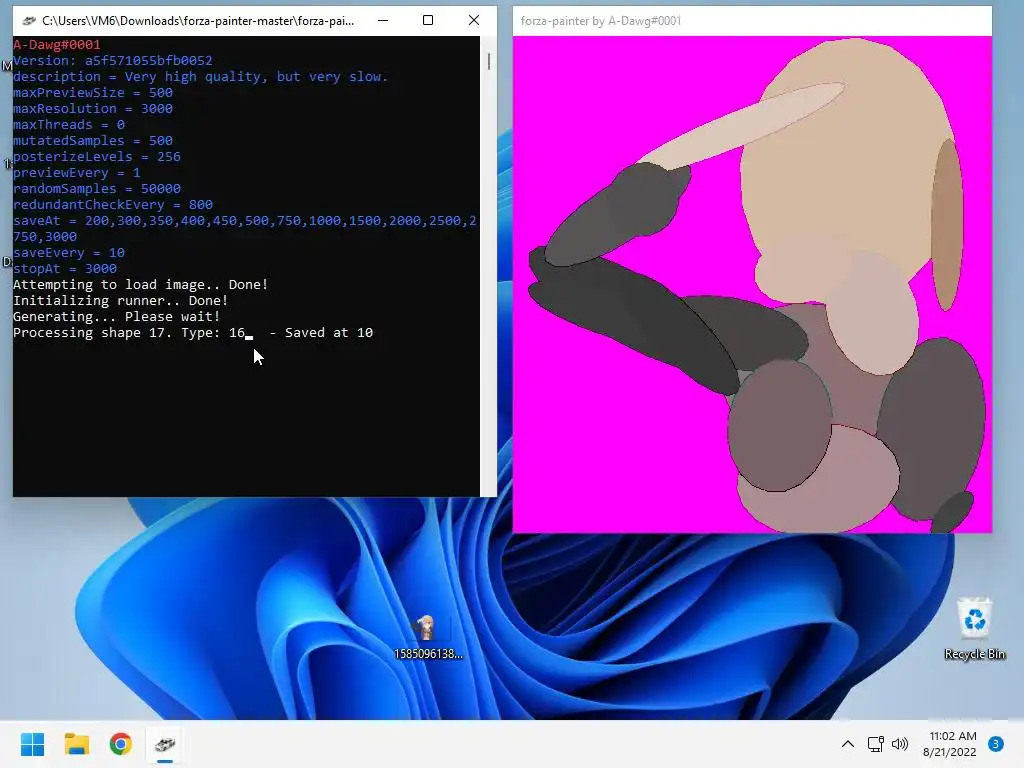
Task: Maximize the forza-painter console window
Action: (x=428, y=21)
